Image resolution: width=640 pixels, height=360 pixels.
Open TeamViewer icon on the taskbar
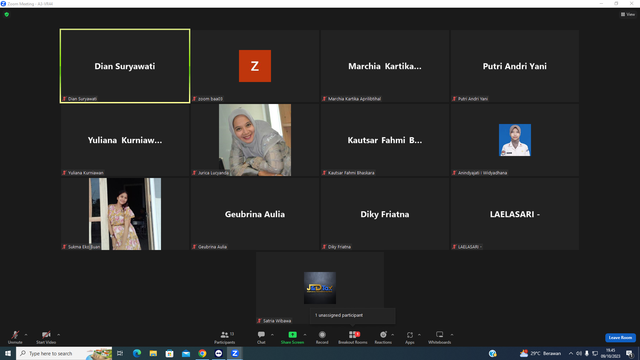coord(218,353)
